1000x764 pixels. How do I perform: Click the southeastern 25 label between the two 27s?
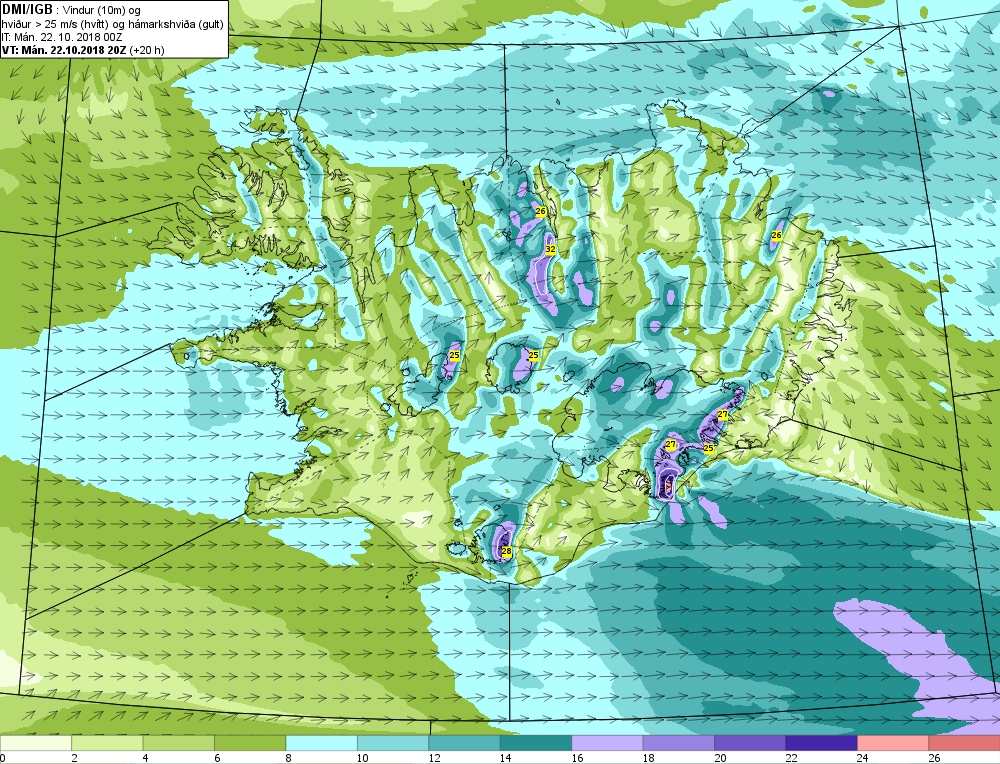709,448
